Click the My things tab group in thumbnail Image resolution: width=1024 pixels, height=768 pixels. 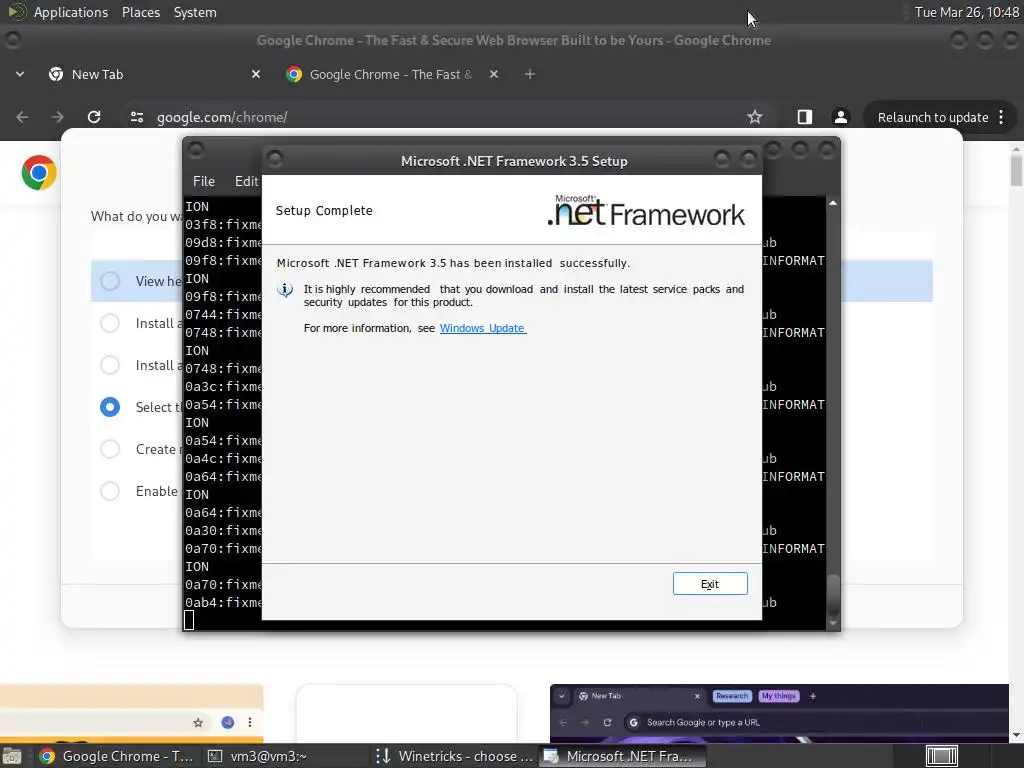click(x=779, y=696)
